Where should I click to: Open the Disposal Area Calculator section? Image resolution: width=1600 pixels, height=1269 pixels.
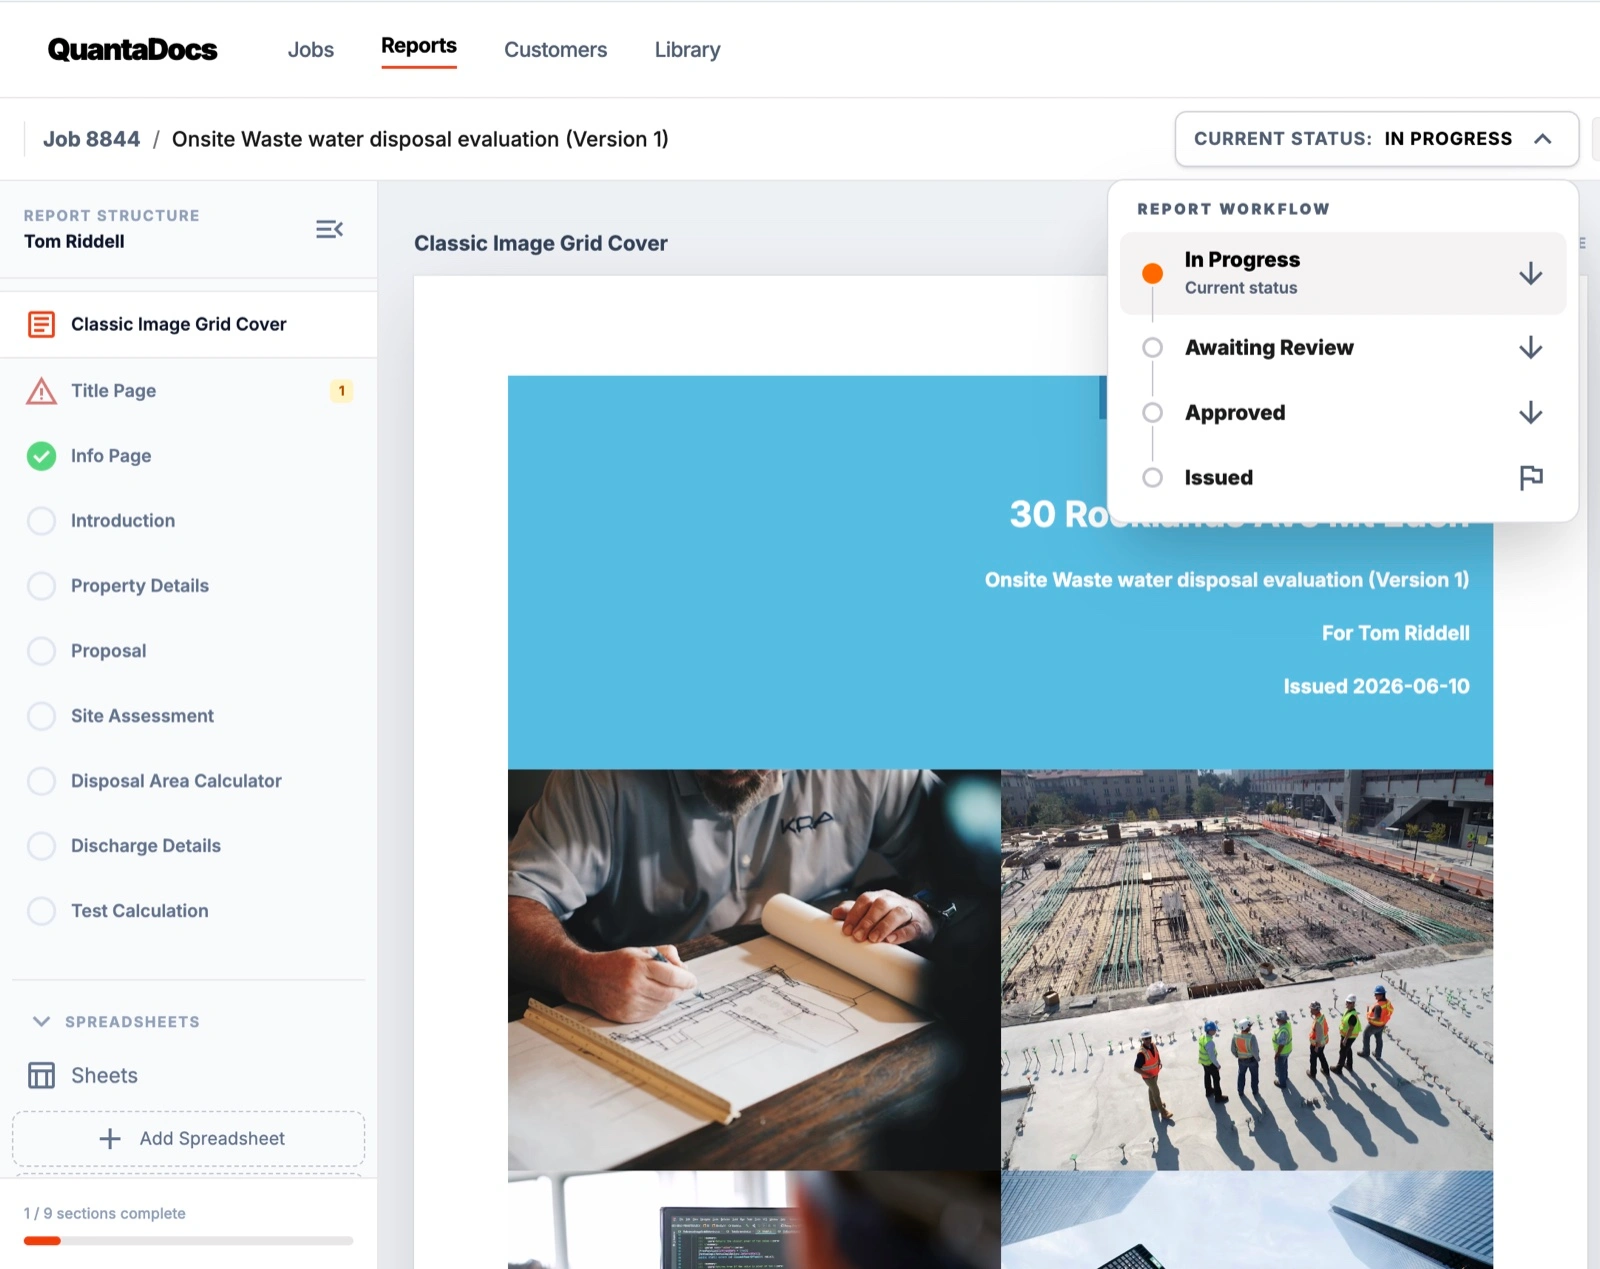(x=188, y=781)
